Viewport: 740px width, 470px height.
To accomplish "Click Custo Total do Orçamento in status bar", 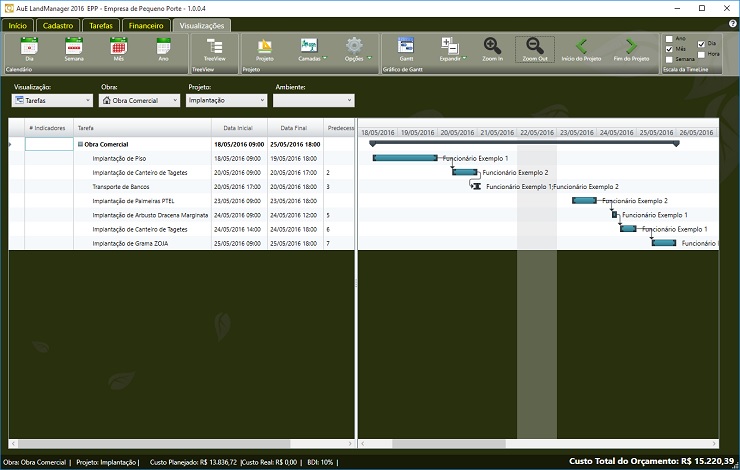I will click(652, 461).
